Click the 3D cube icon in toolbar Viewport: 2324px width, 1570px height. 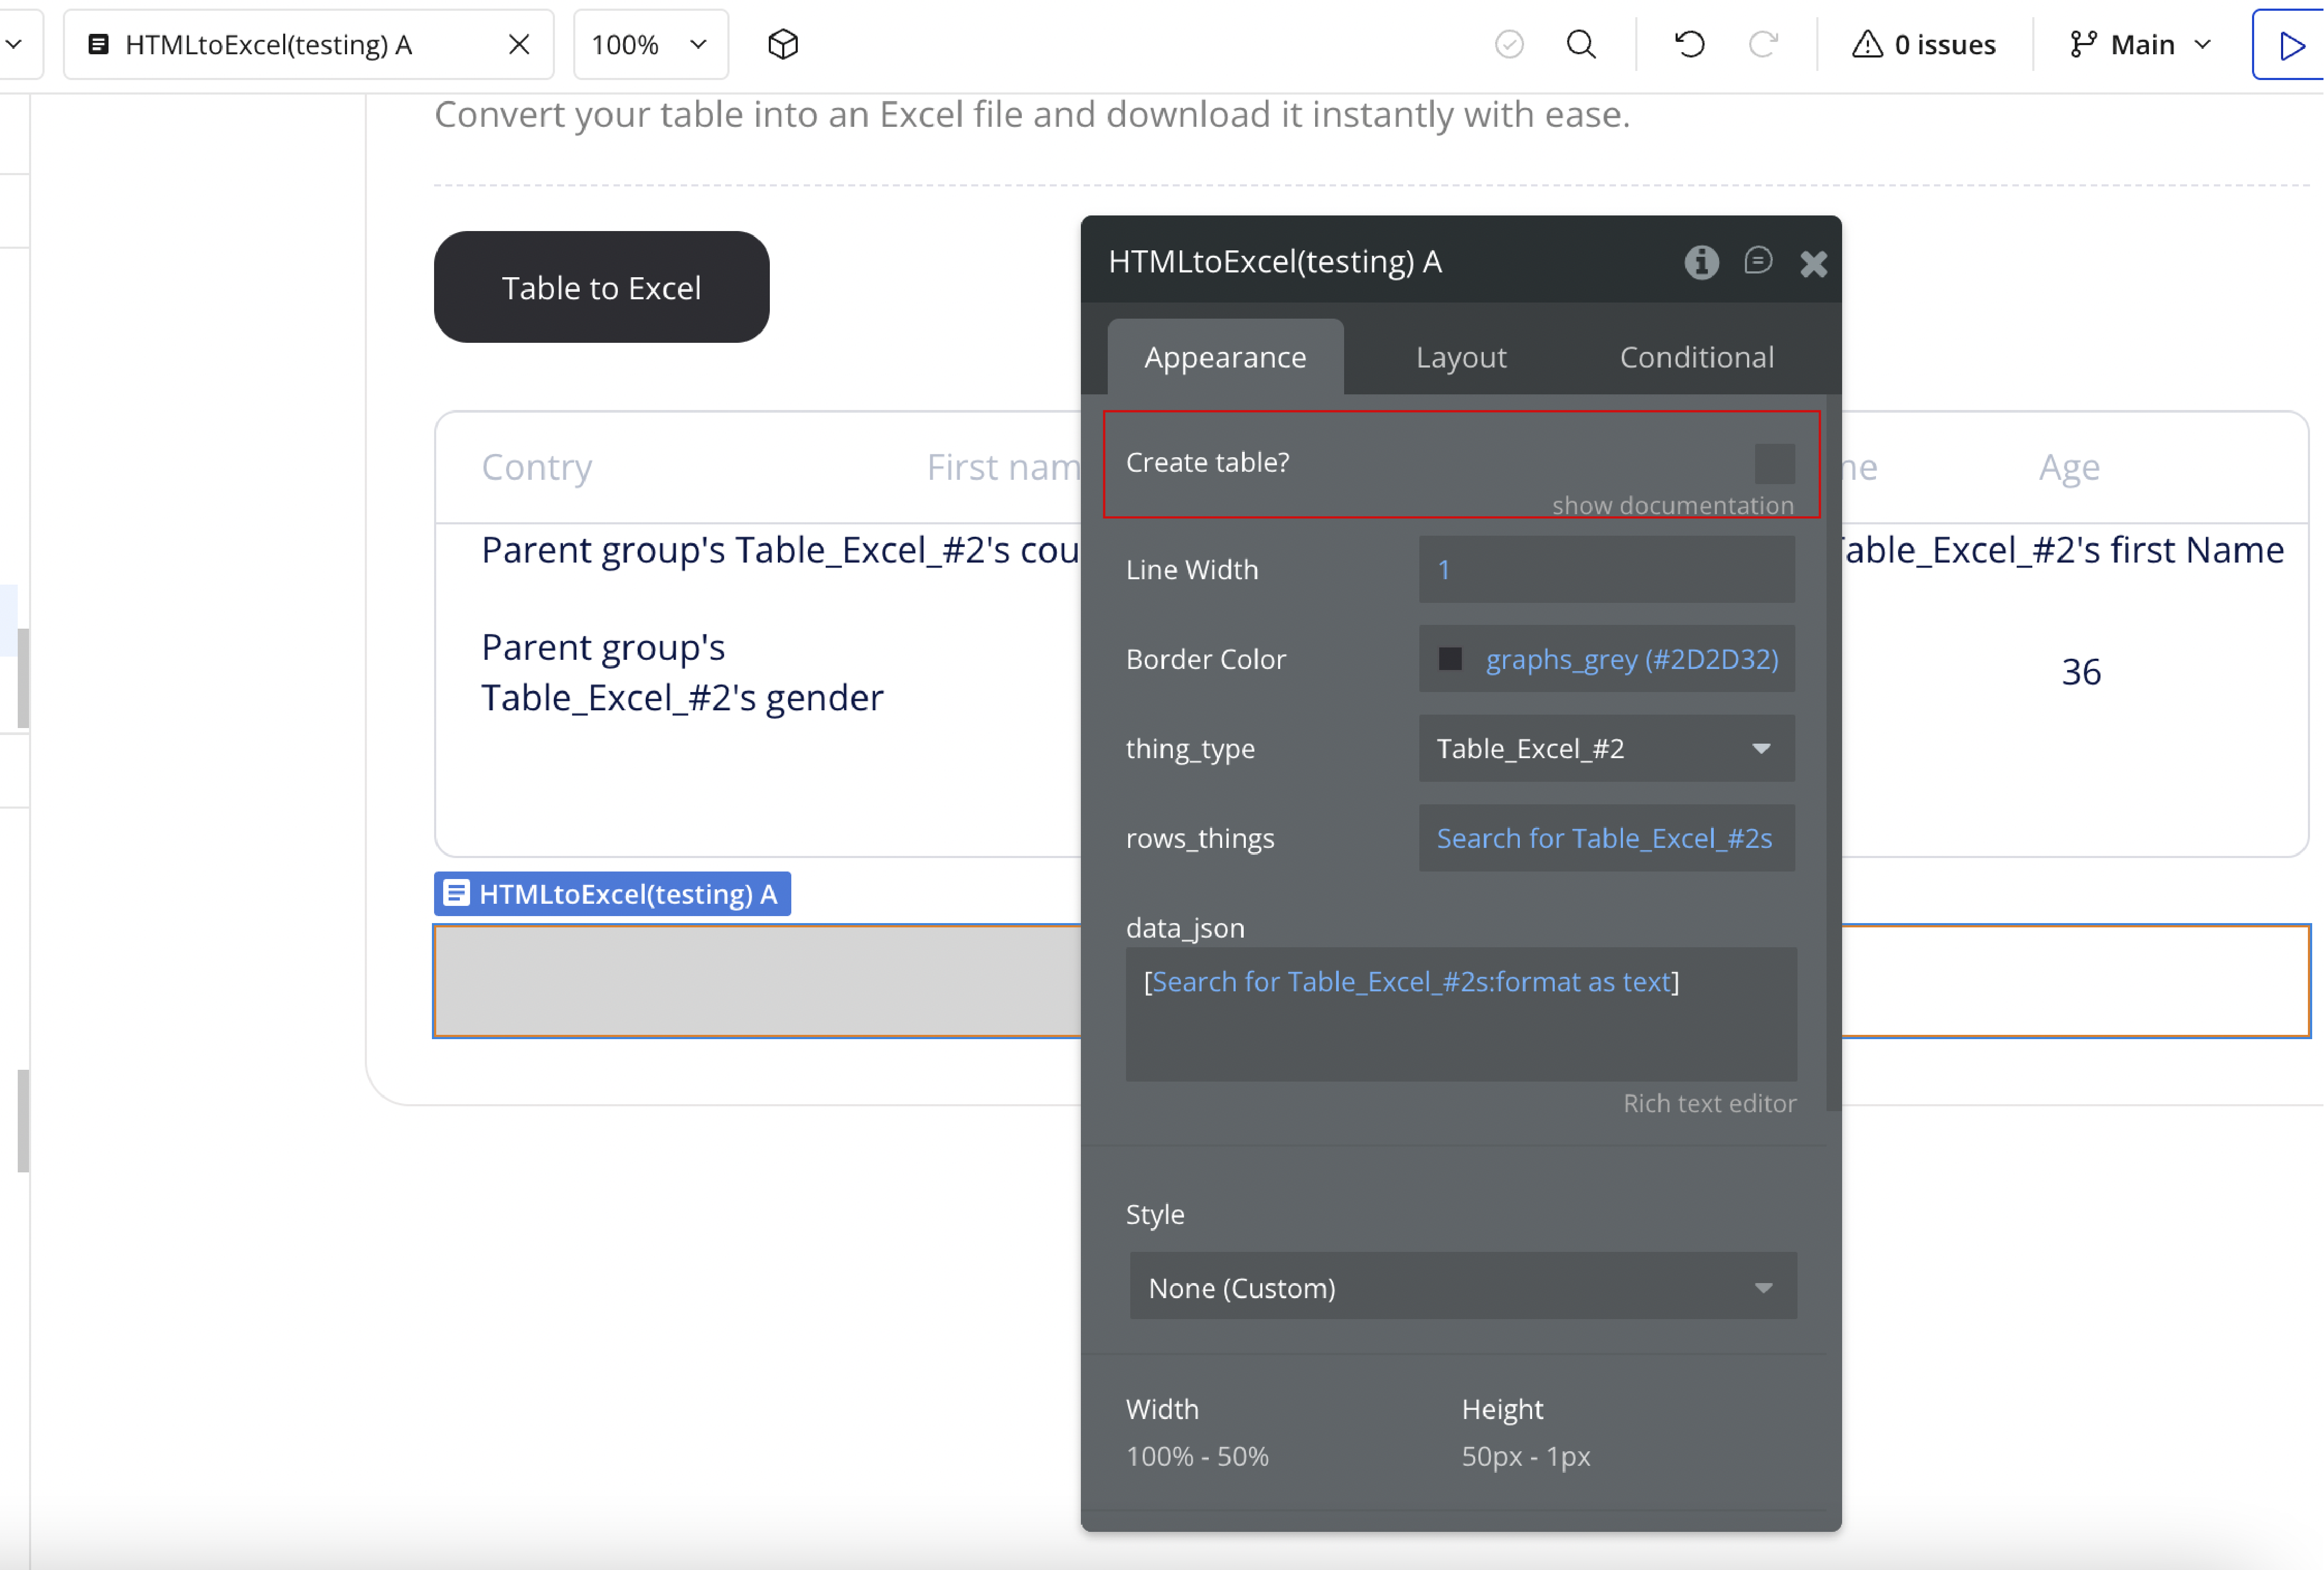[x=782, y=44]
